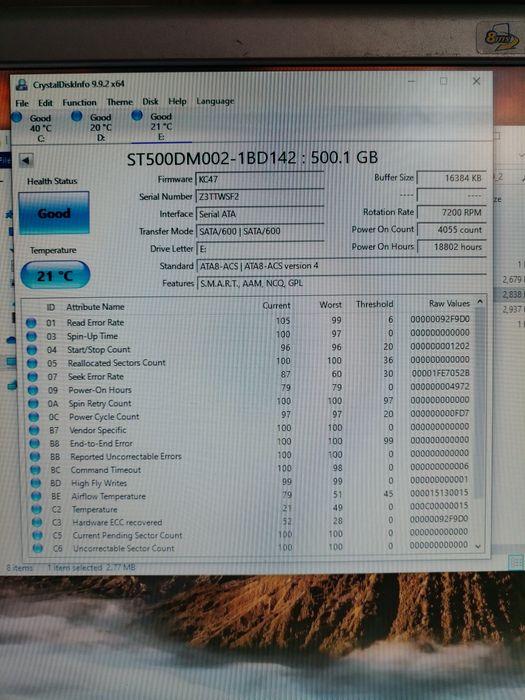525x700 pixels.
Task: Click the status icon for Spin-Up Time
Action: 32,336
